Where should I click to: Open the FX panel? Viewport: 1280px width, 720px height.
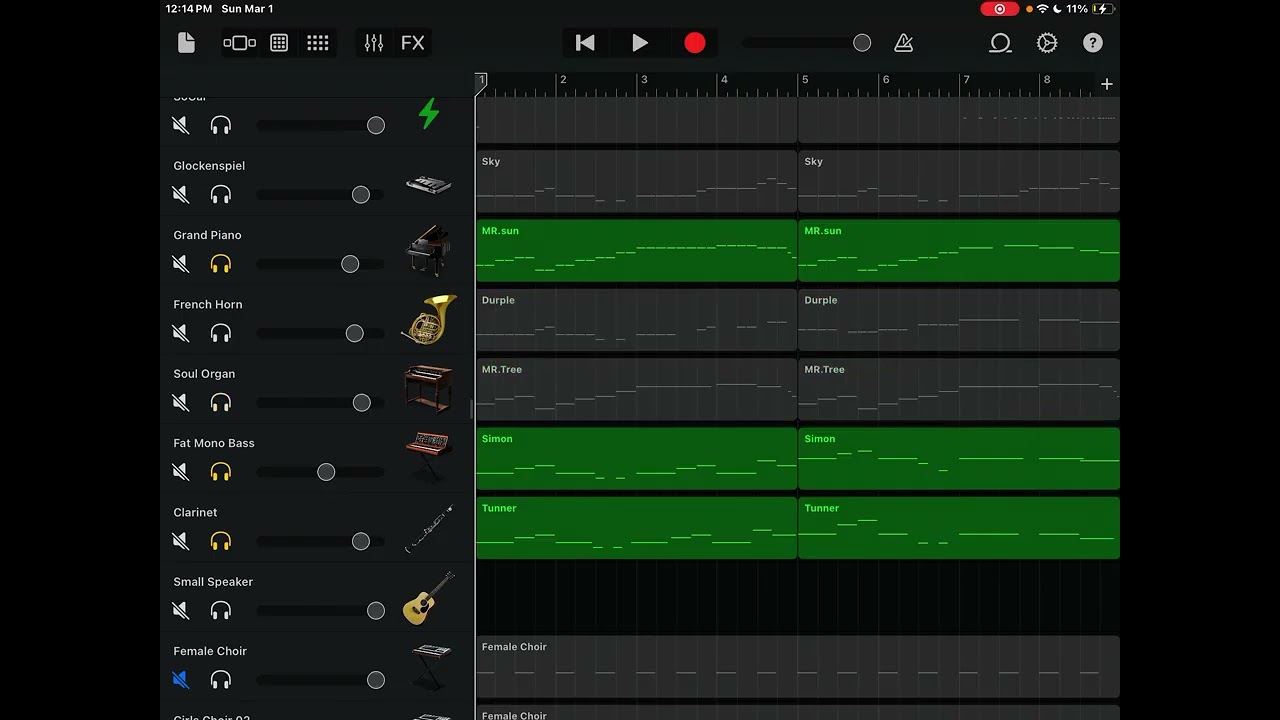pyautogui.click(x=413, y=43)
